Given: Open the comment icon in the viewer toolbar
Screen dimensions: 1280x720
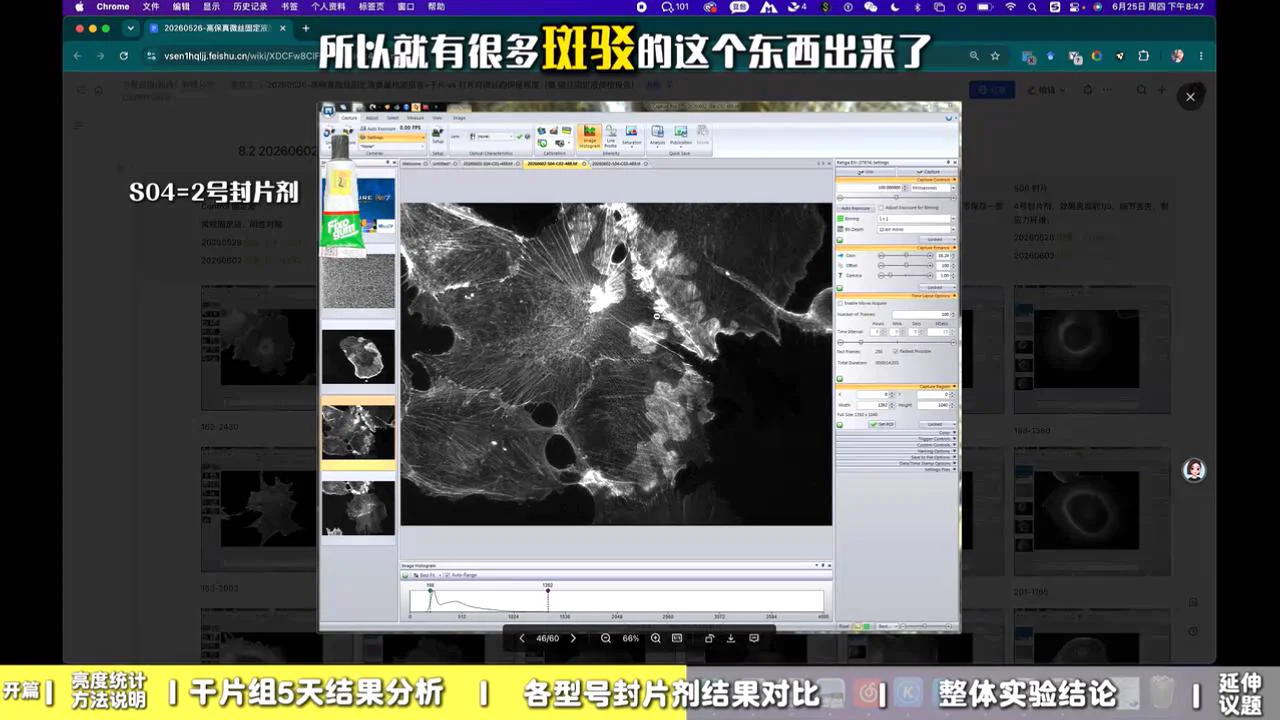Looking at the screenshot, I should click(x=754, y=638).
